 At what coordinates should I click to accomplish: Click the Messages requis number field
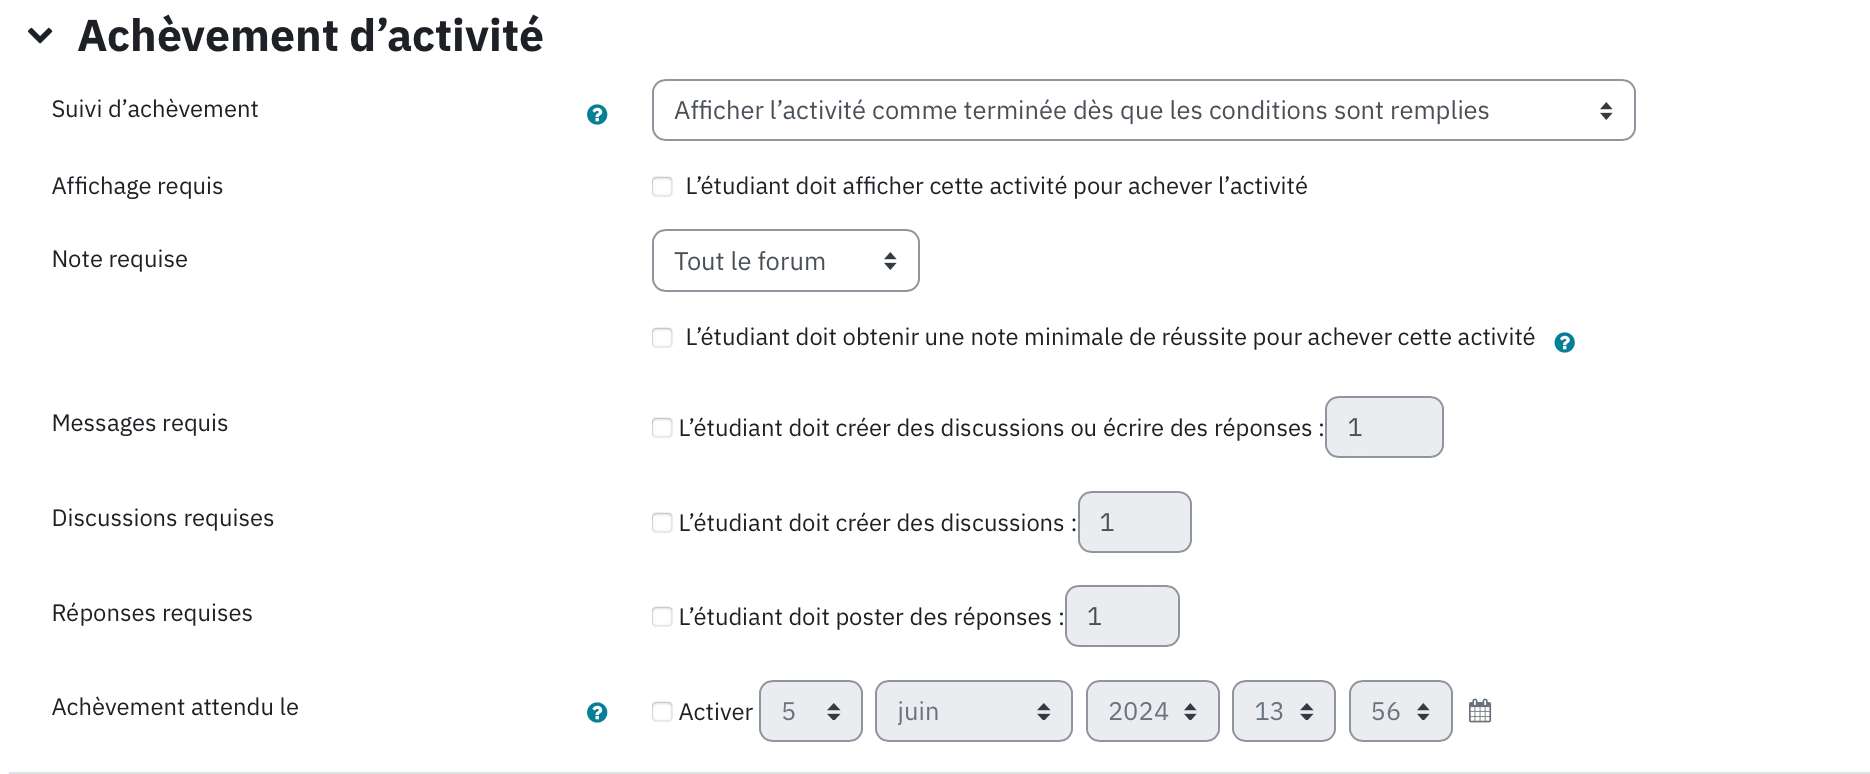tap(1384, 427)
